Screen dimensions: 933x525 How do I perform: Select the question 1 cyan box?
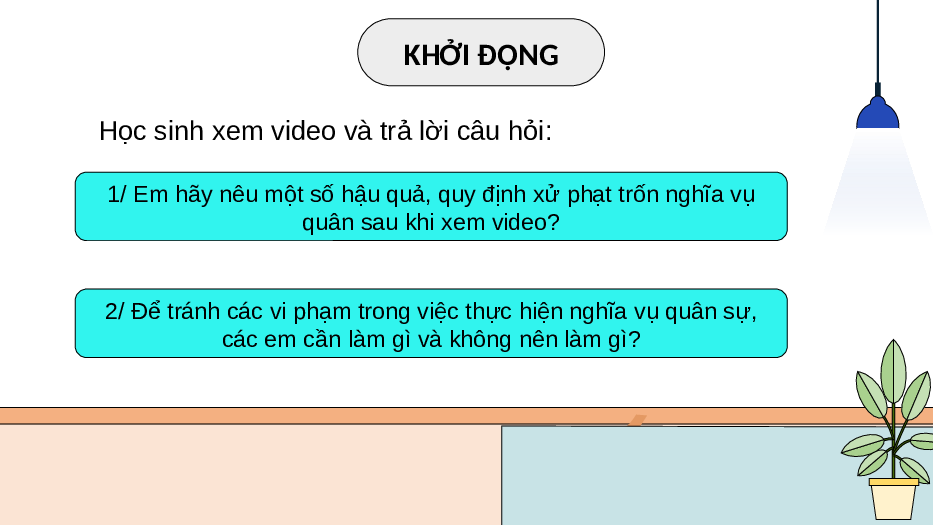pyautogui.click(x=431, y=207)
